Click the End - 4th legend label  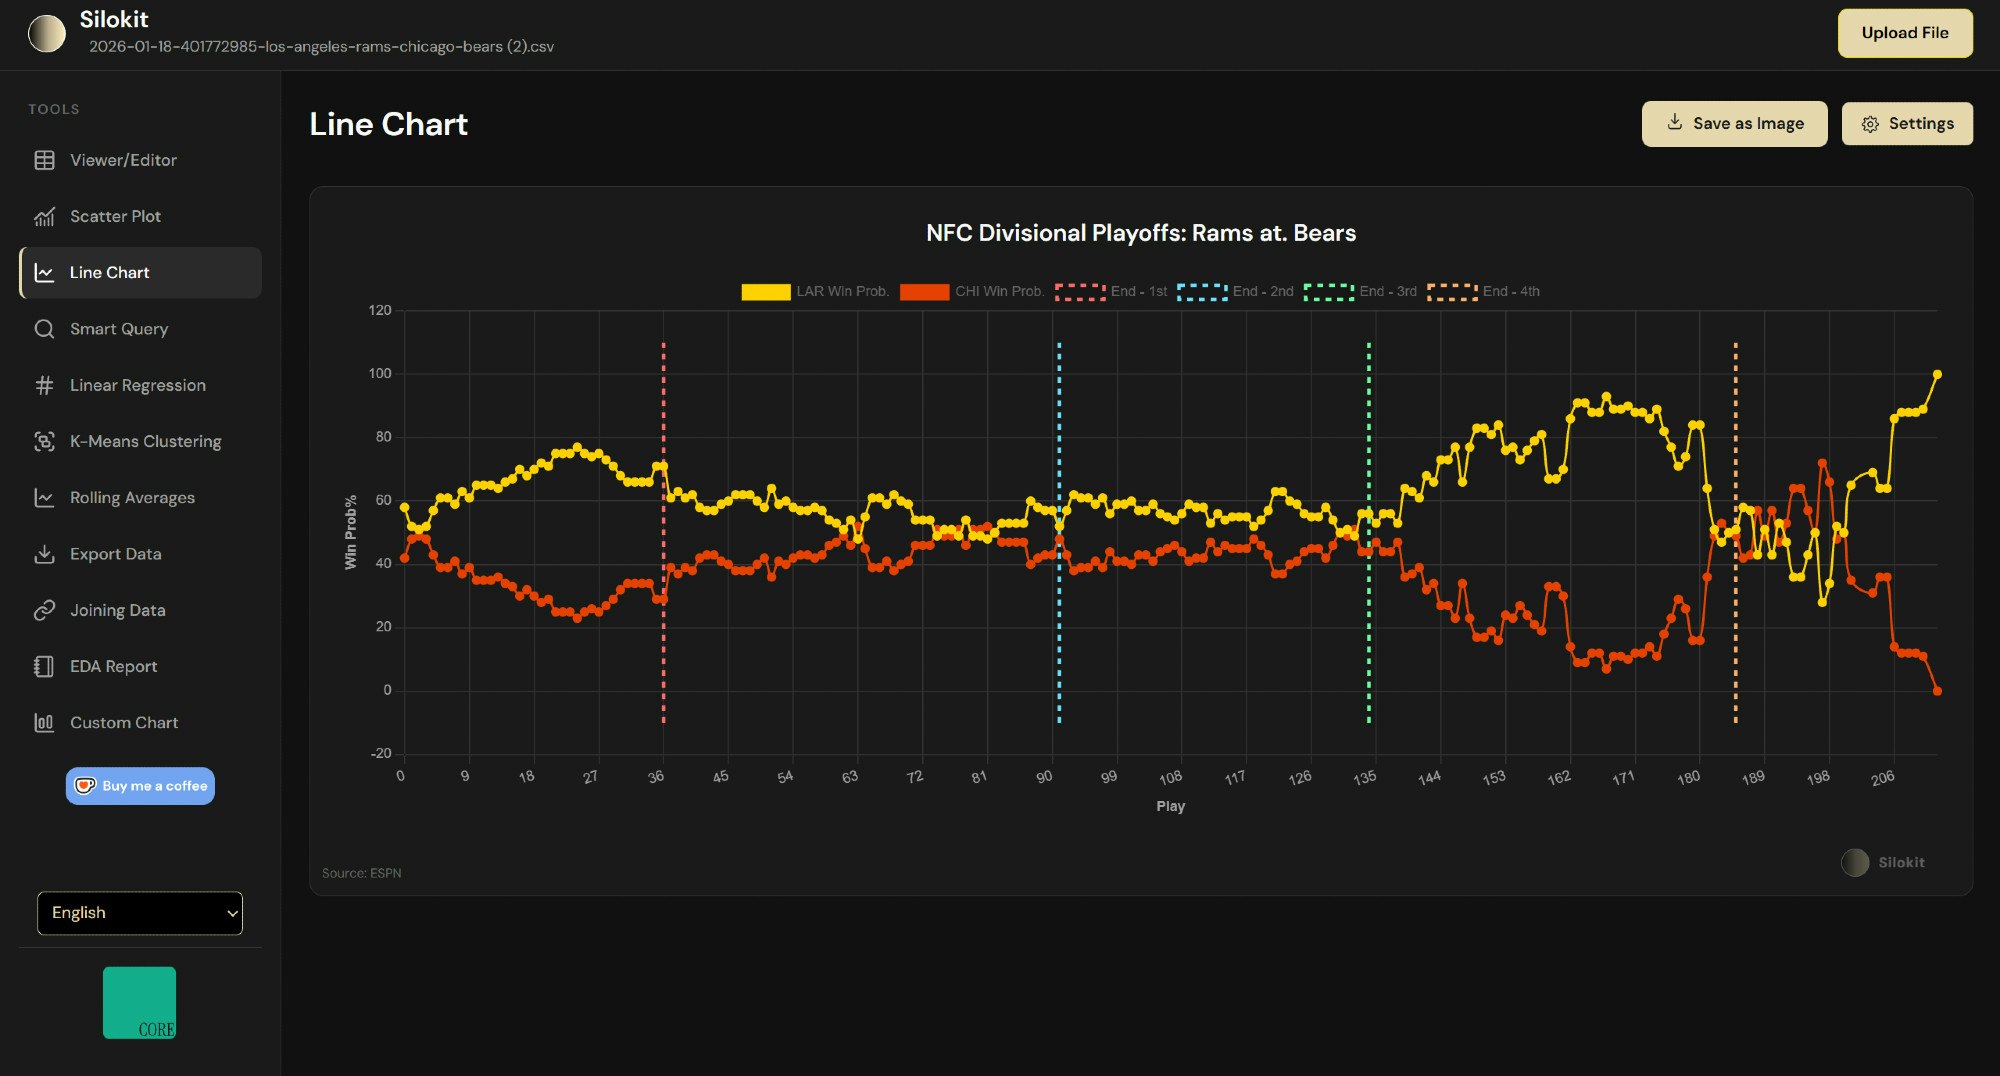tap(1511, 291)
